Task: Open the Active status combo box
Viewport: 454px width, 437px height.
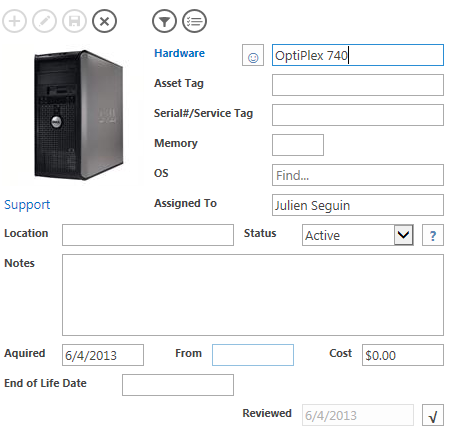Action: pos(358,235)
